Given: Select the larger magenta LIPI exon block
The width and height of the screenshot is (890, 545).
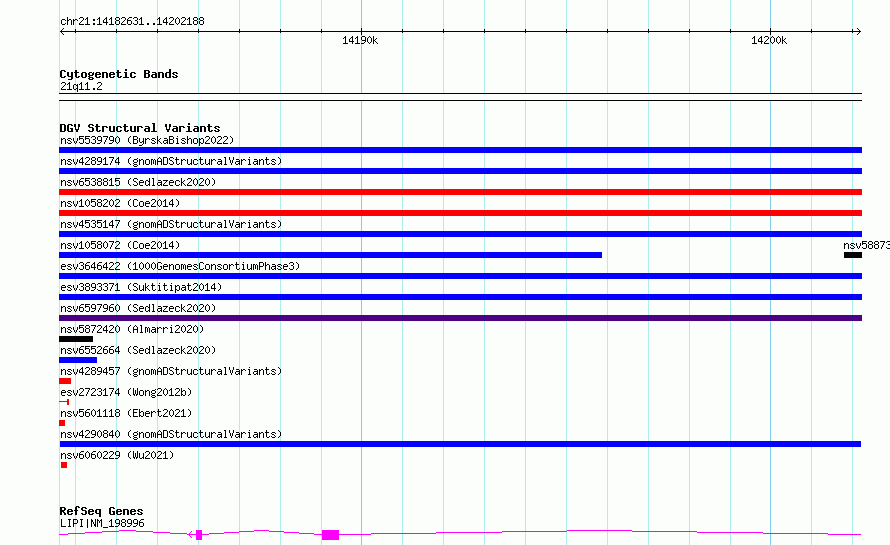Looking at the screenshot, I should pyautogui.click(x=330, y=535).
